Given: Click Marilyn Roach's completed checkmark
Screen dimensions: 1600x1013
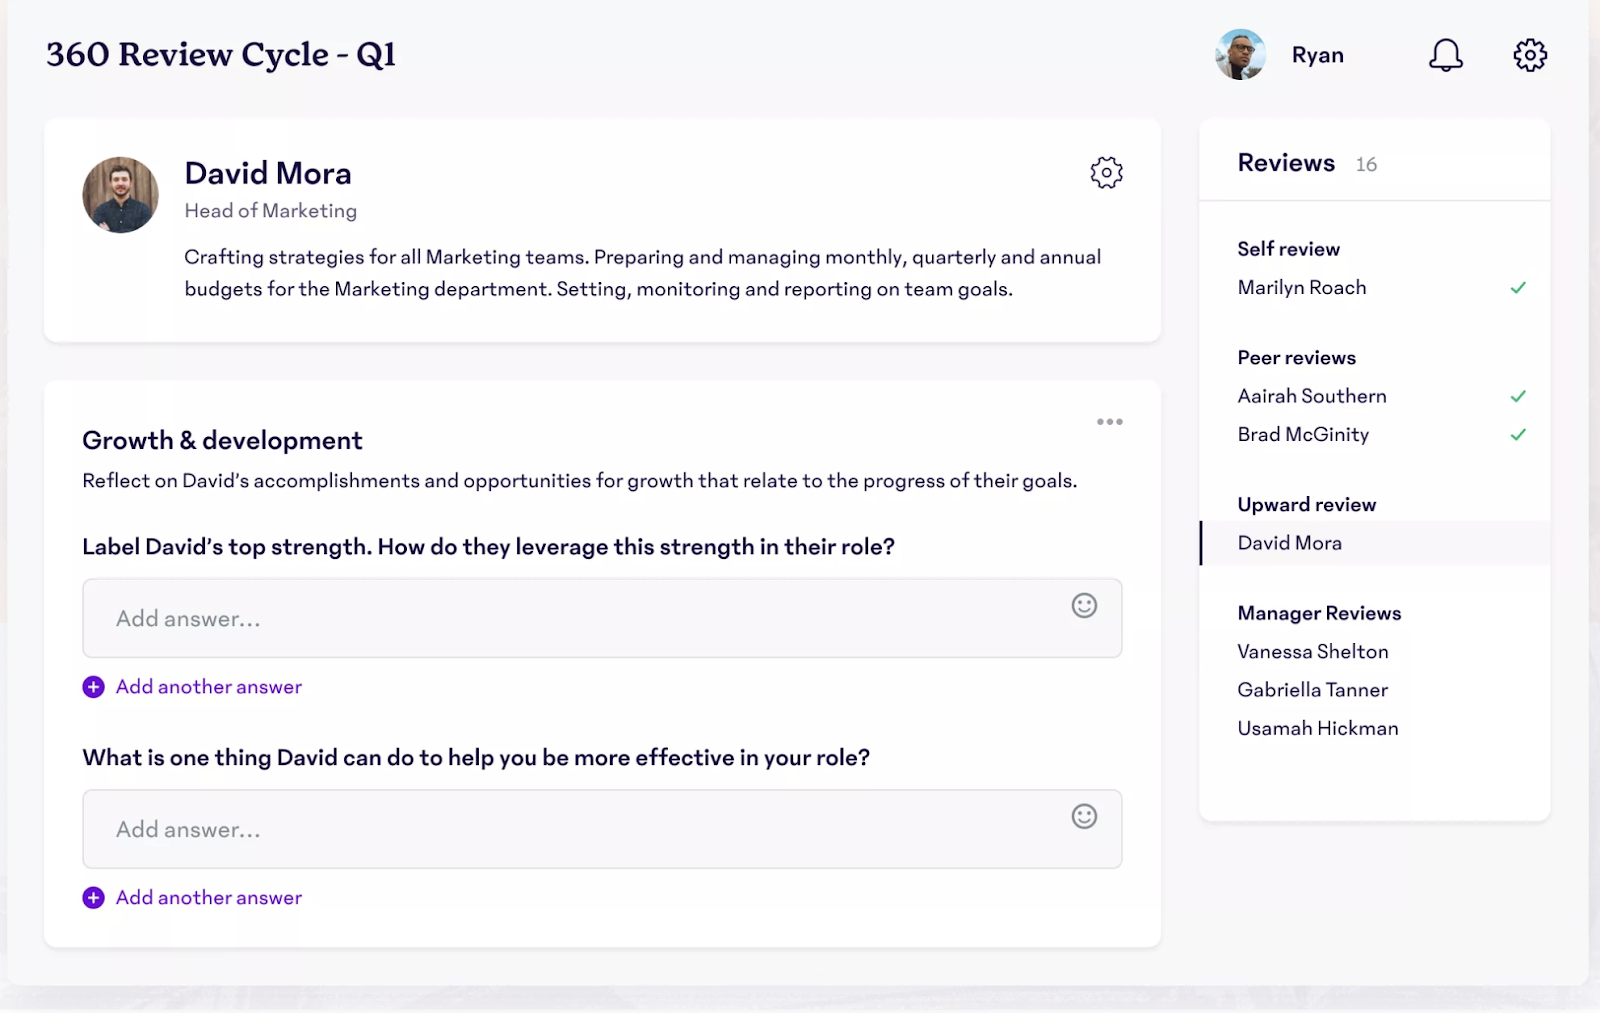Looking at the screenshot, I should click(x=1518, y=288).
